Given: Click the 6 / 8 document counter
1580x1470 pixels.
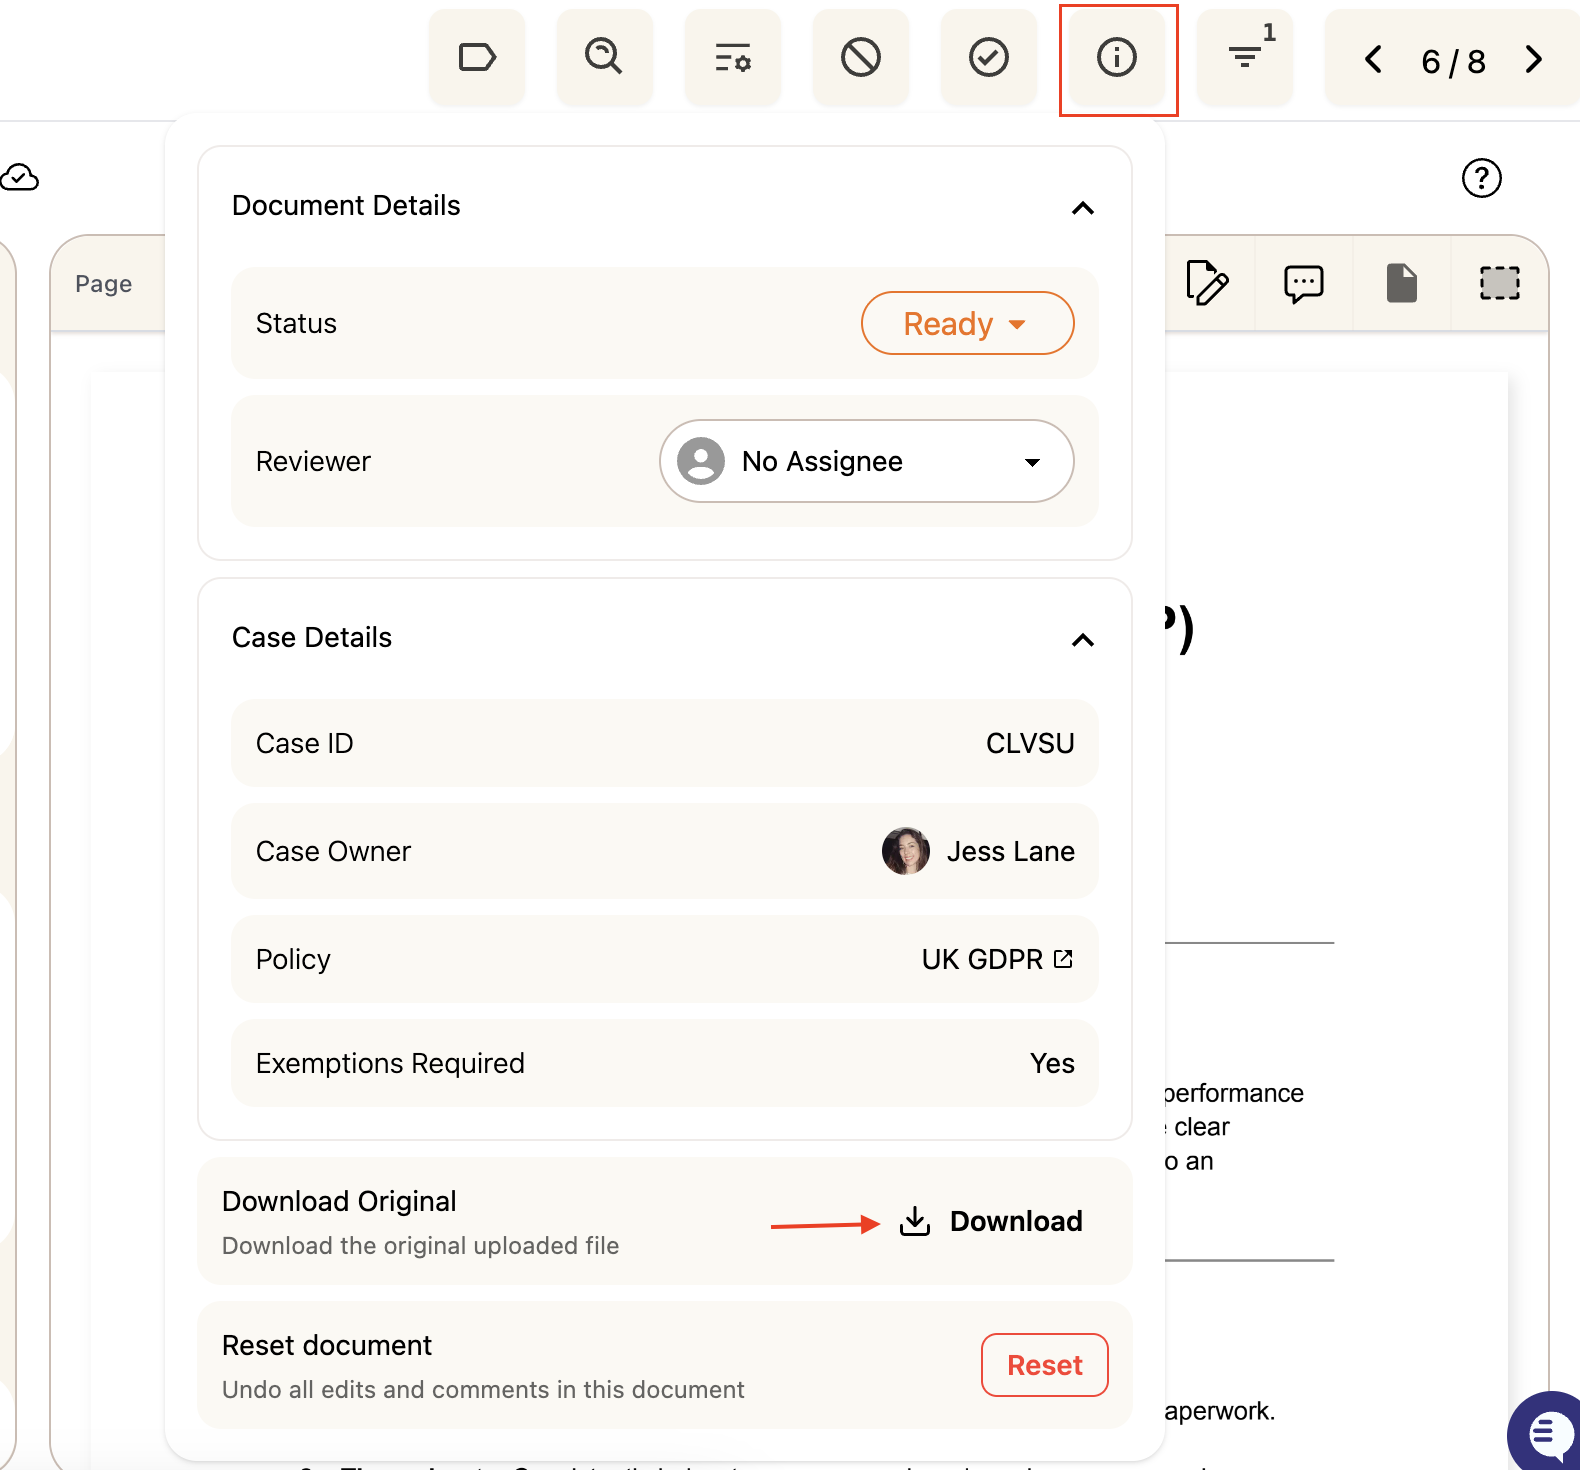Looking at the screenshot, I should 1454,62.
